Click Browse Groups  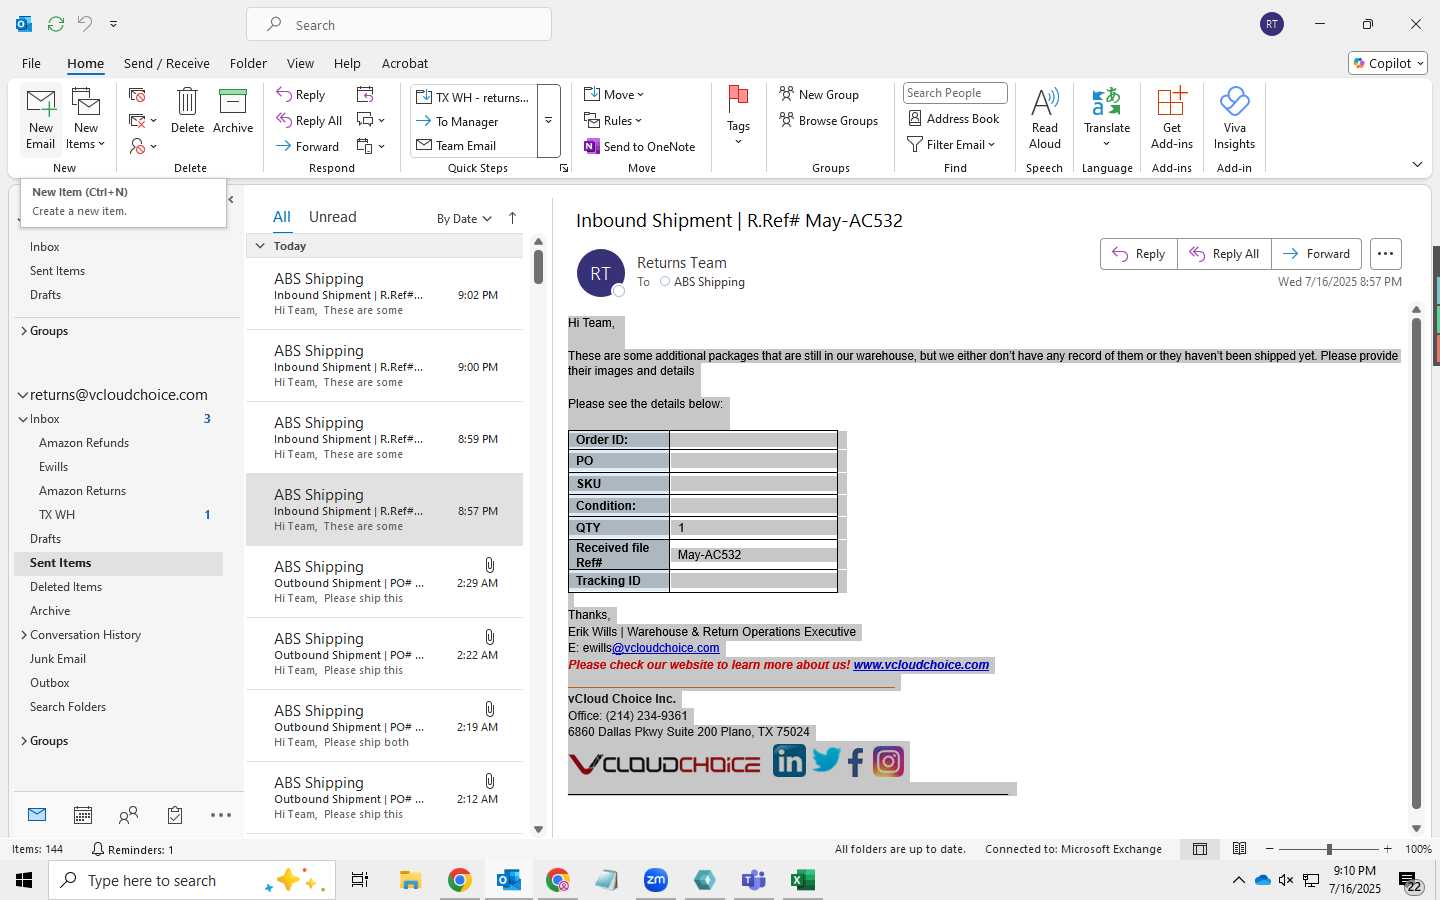828,120
